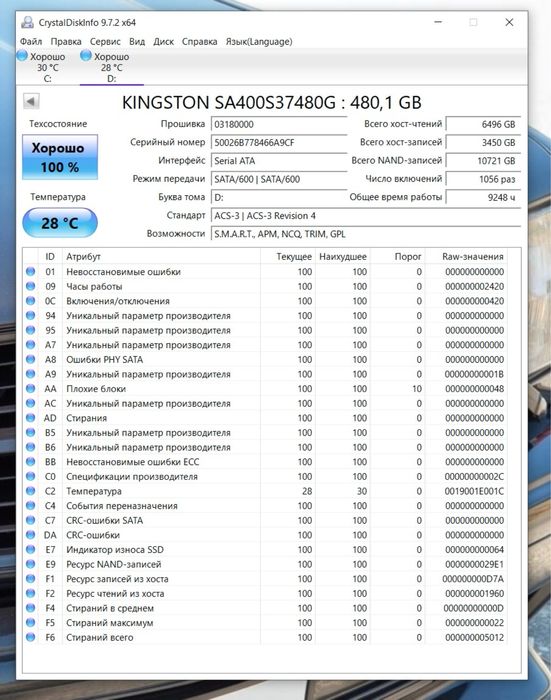Click the status dot of attribute B6
Viewport: 551px width, 700px height.
[30, 447]
